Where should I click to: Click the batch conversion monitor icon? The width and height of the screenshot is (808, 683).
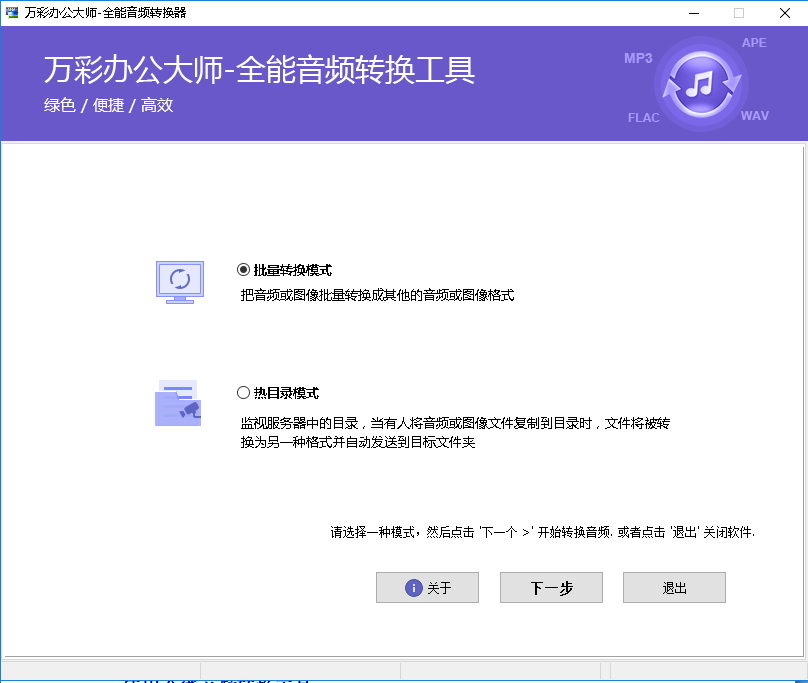coord(180,282)
